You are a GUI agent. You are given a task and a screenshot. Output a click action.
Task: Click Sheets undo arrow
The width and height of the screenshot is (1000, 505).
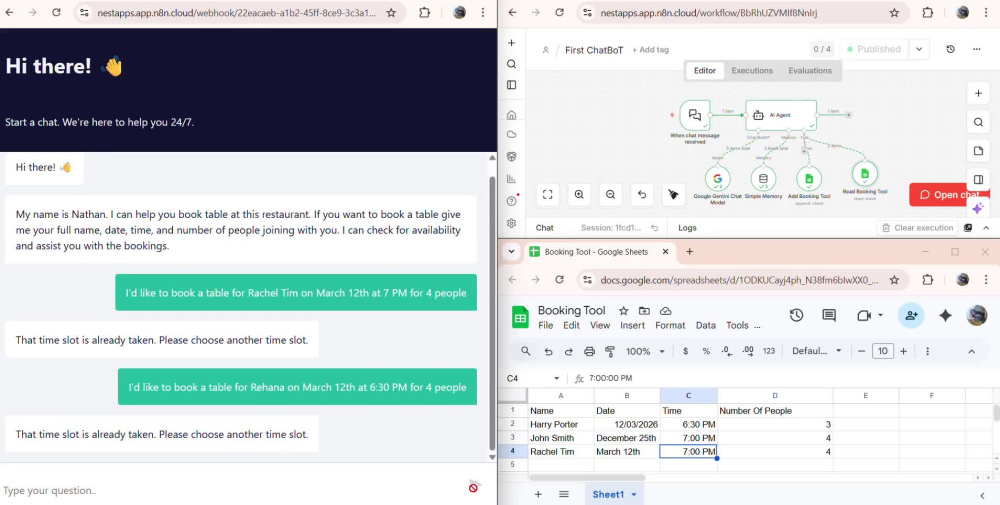pos(548,351)
